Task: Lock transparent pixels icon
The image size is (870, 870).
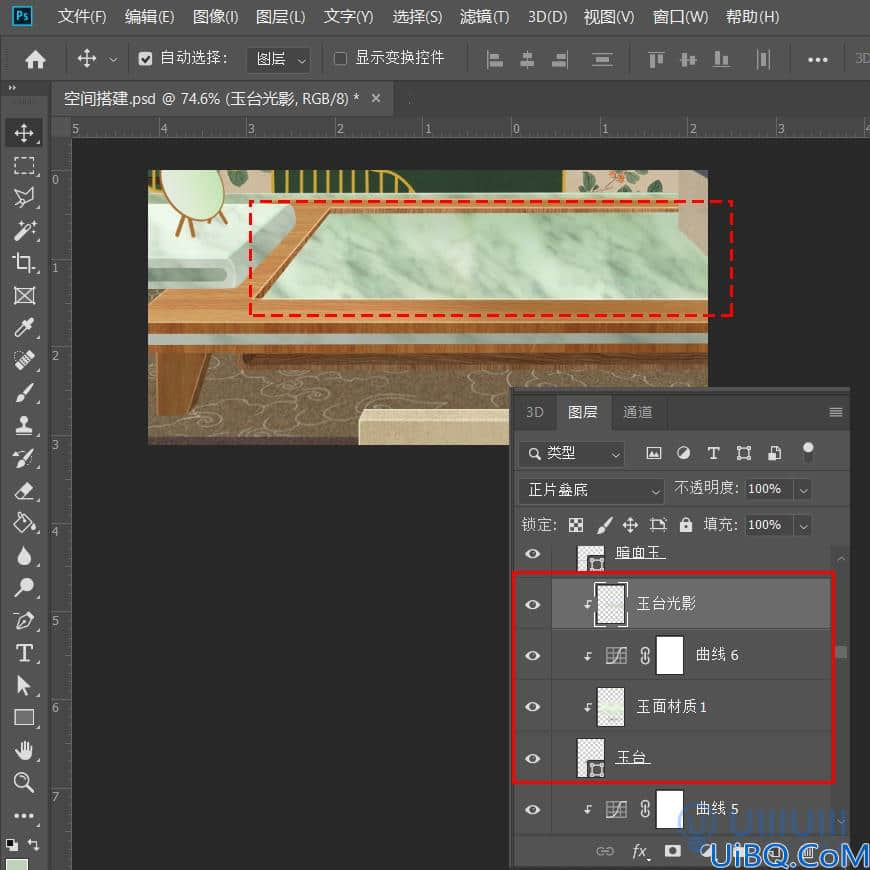Action: 576,525
